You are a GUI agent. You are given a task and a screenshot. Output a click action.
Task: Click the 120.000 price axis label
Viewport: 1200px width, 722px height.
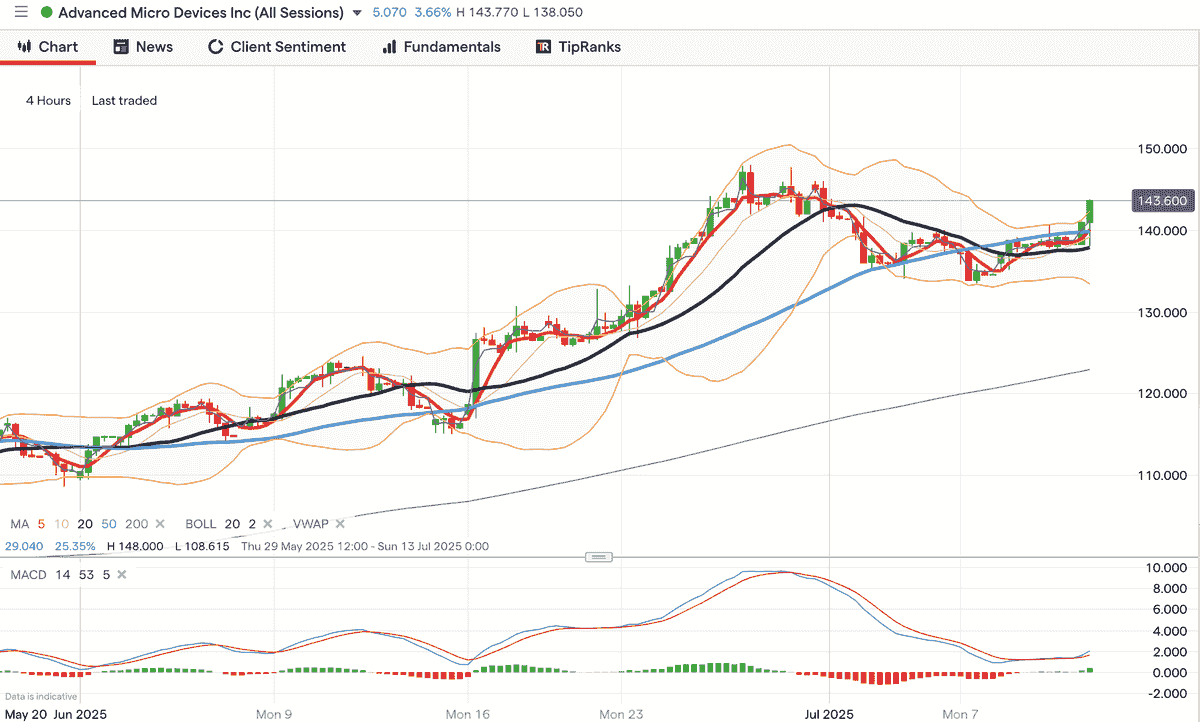click(x=1161, y=394)
